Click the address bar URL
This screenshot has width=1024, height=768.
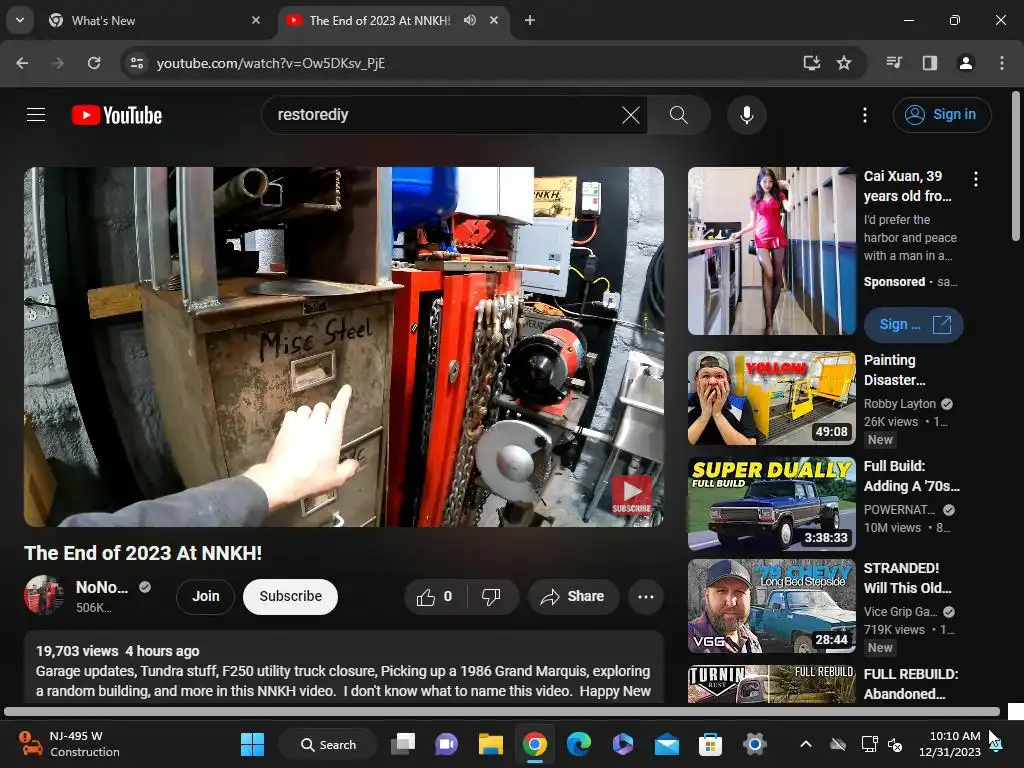coord(270,63)
